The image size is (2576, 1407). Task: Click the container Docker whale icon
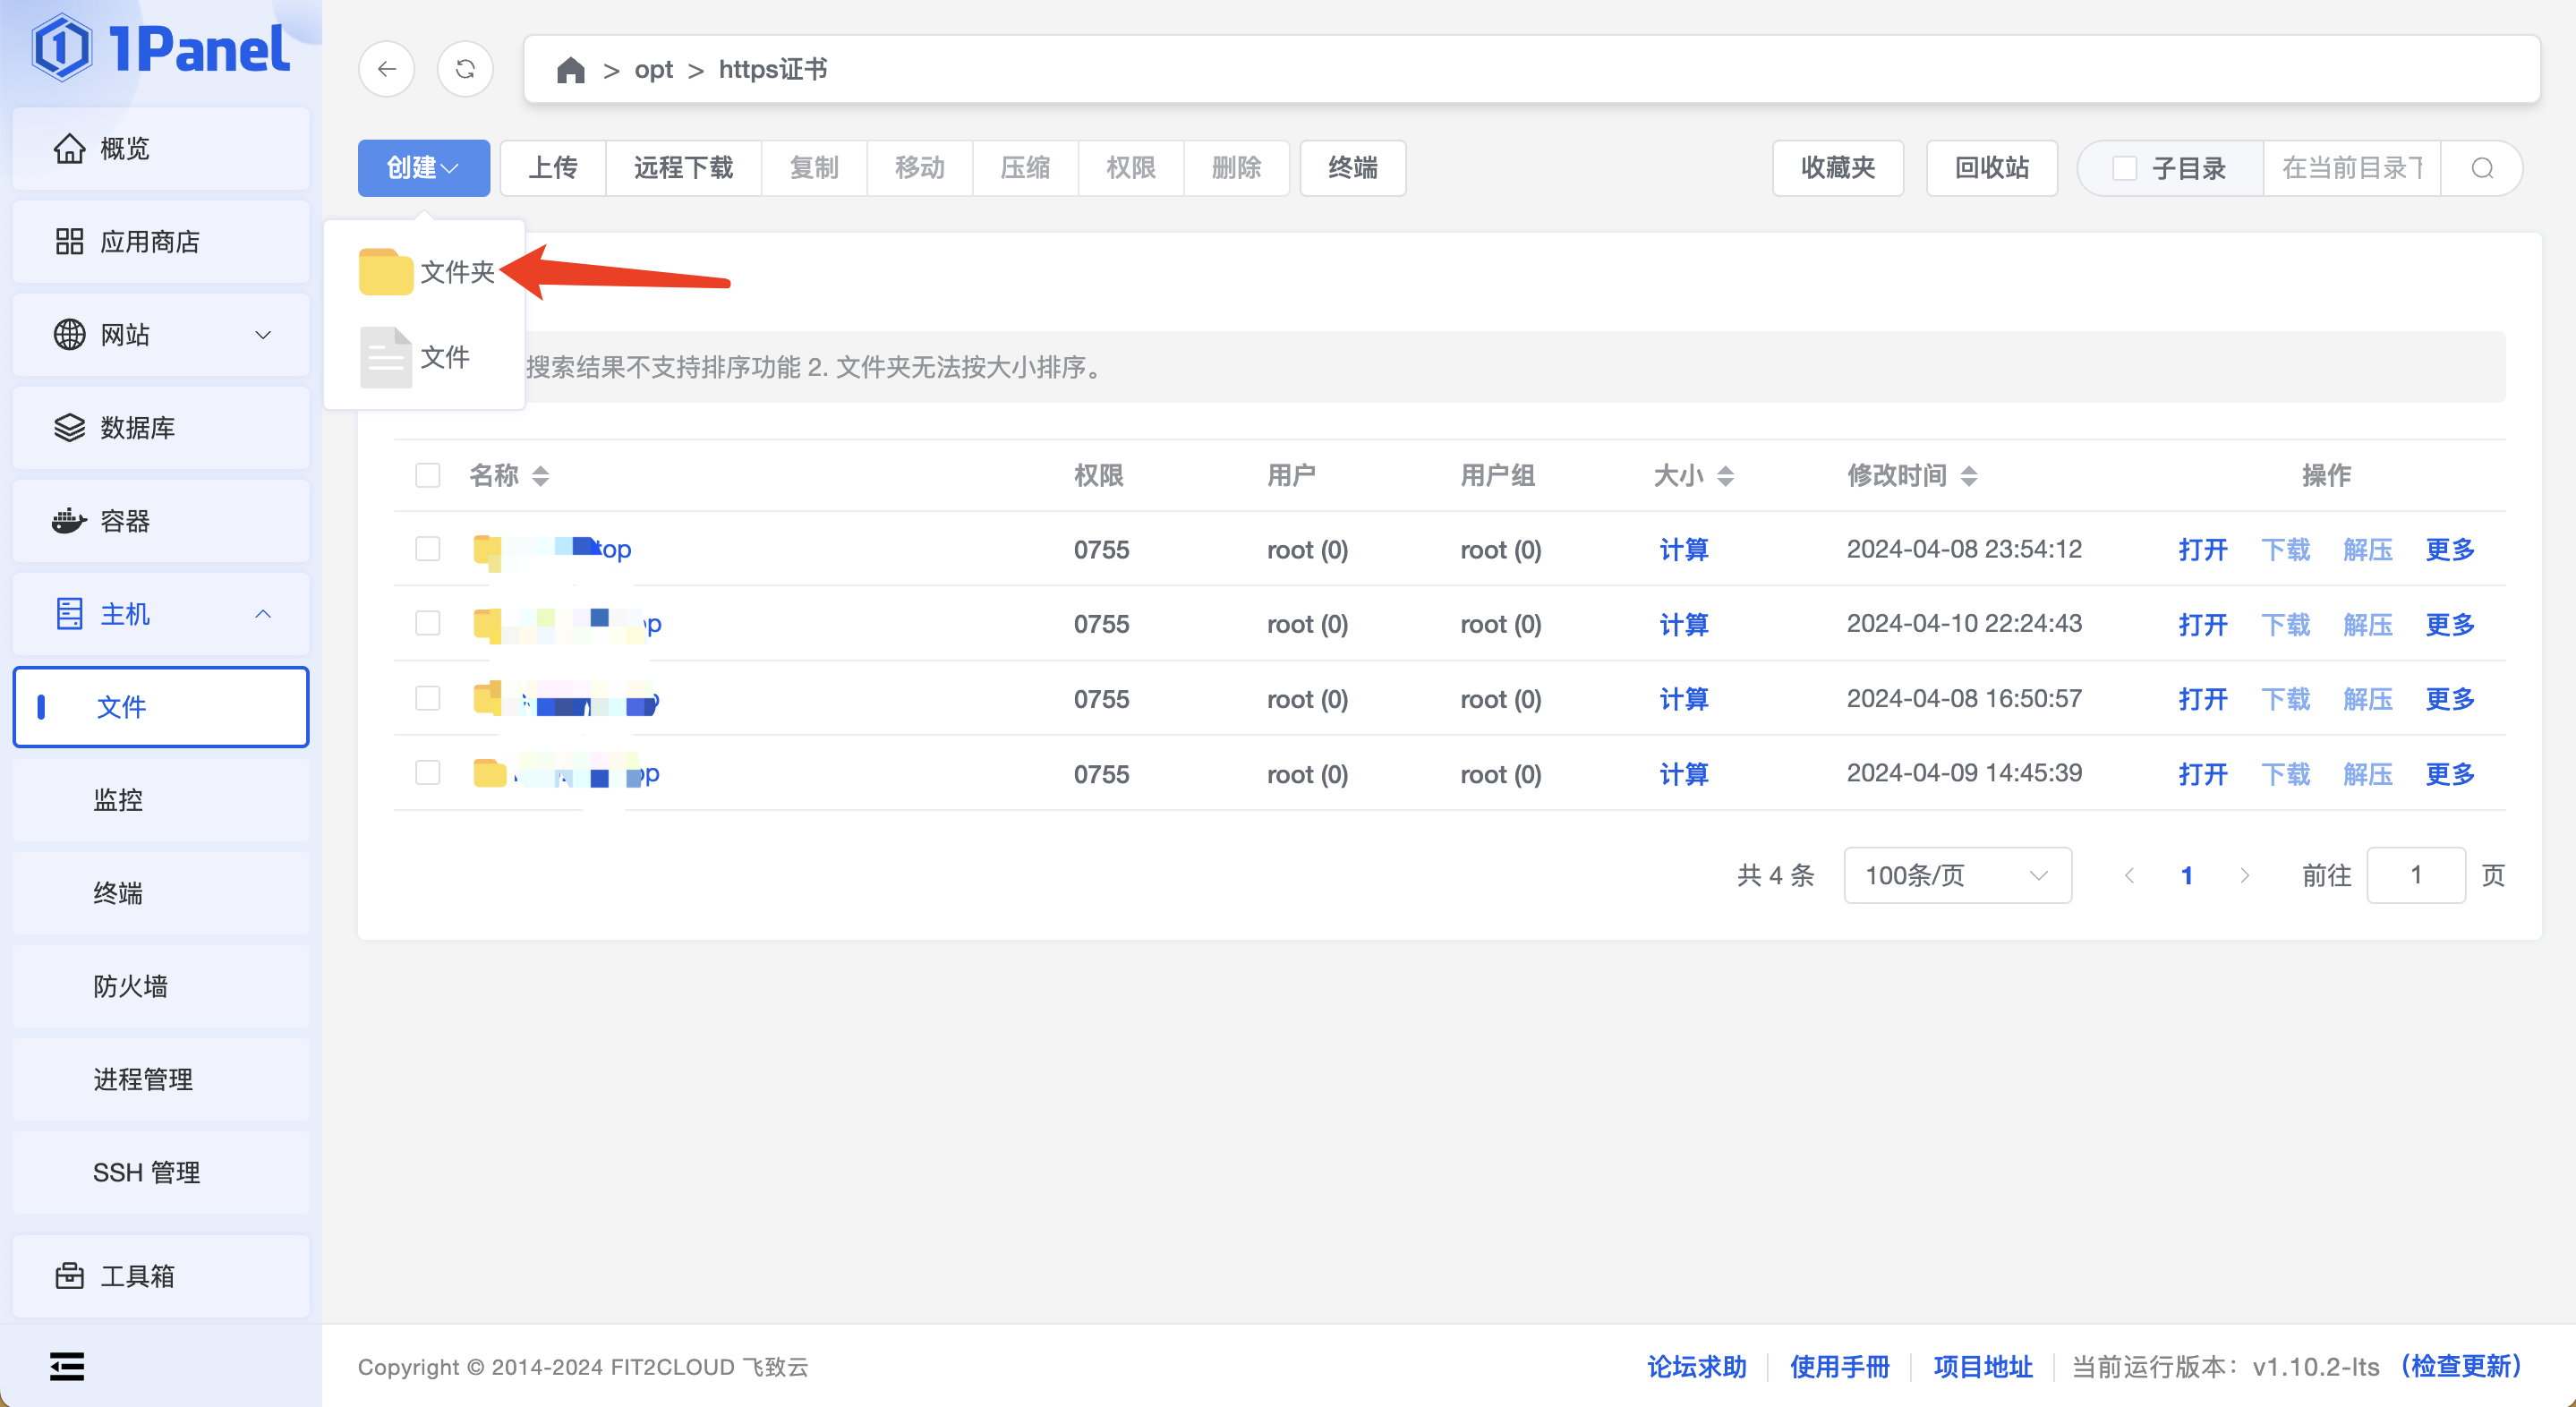[x=69, y=520]
